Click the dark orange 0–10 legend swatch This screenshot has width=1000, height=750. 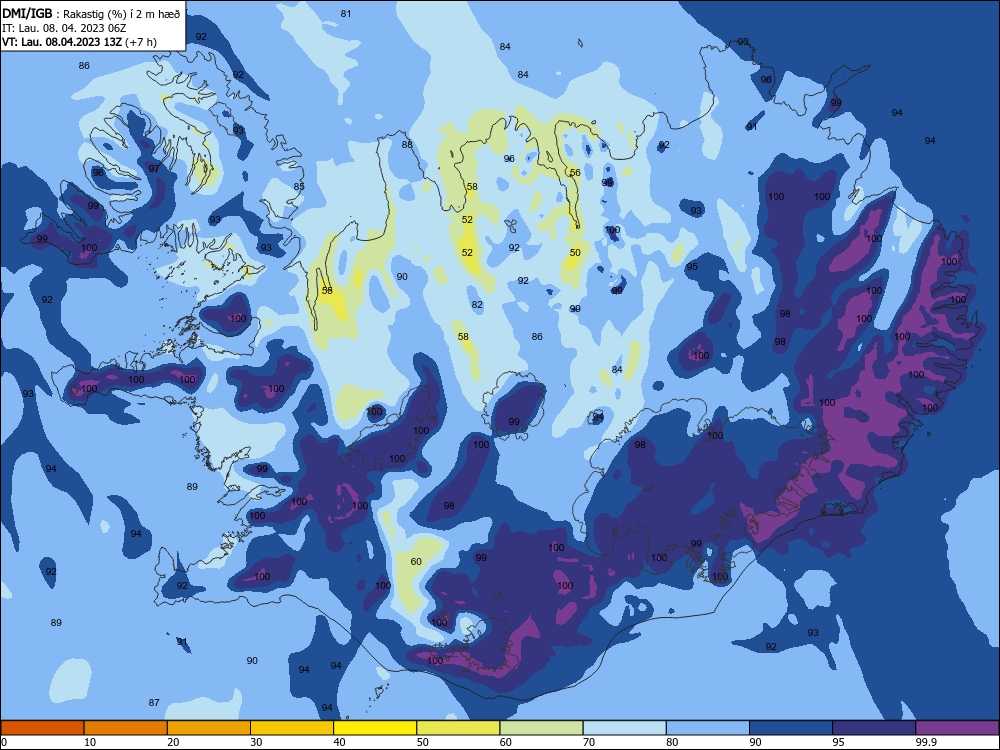tap(42, 728)
